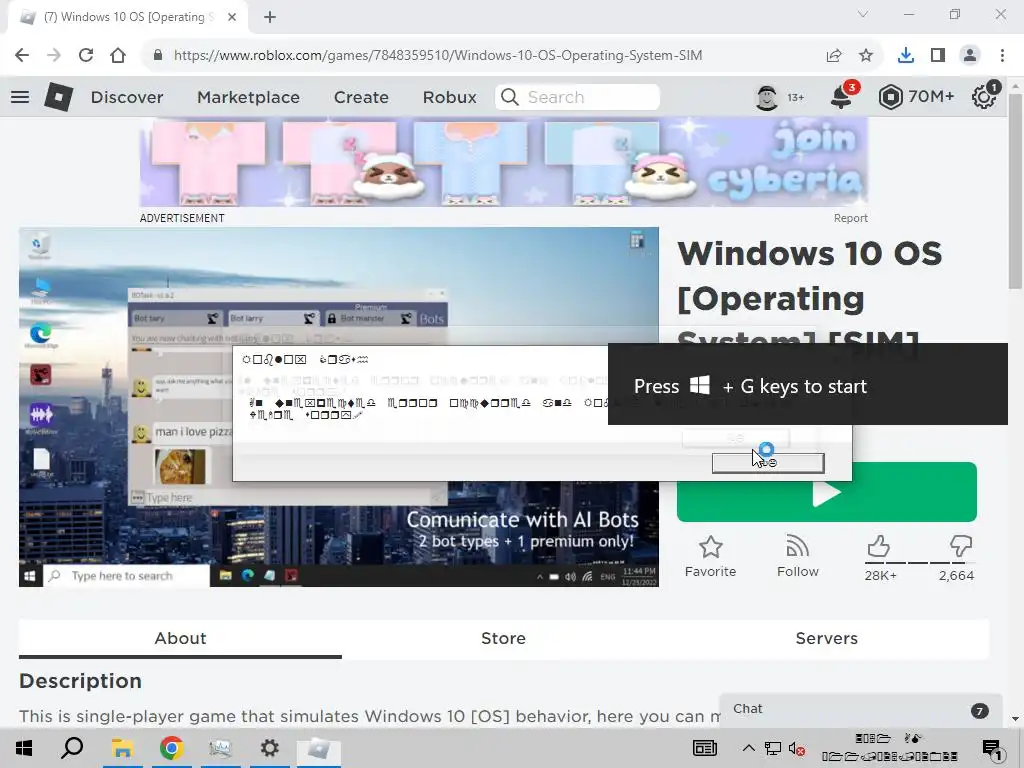Viewport: 1024px width, 768px height.
Task: Open Windows taskbar search
Action: click(72, 748)
